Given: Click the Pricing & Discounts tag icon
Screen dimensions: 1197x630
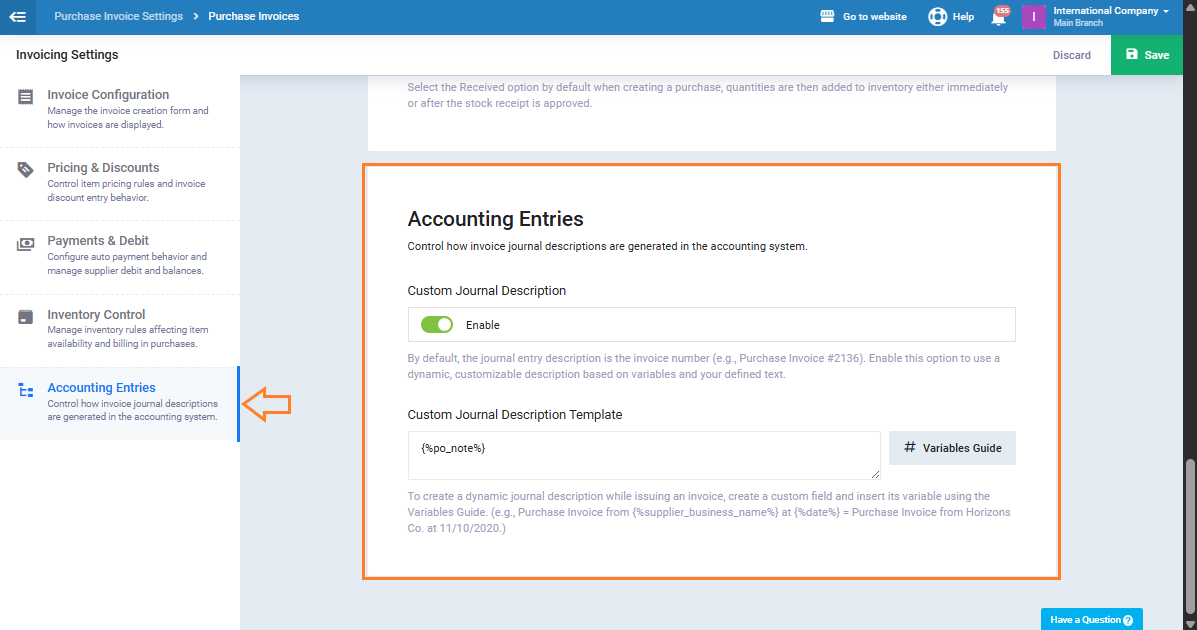Looking at the screenshot, I should tap(26, 170).
